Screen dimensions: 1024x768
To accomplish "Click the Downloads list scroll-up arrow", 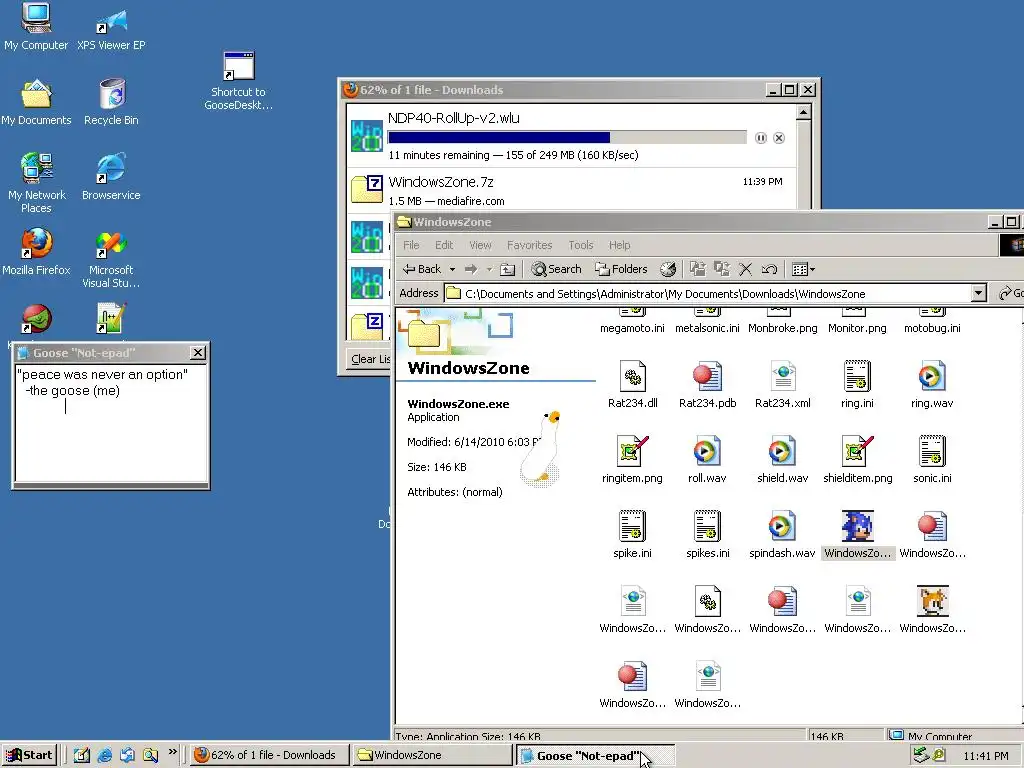I will coord(803,112).
